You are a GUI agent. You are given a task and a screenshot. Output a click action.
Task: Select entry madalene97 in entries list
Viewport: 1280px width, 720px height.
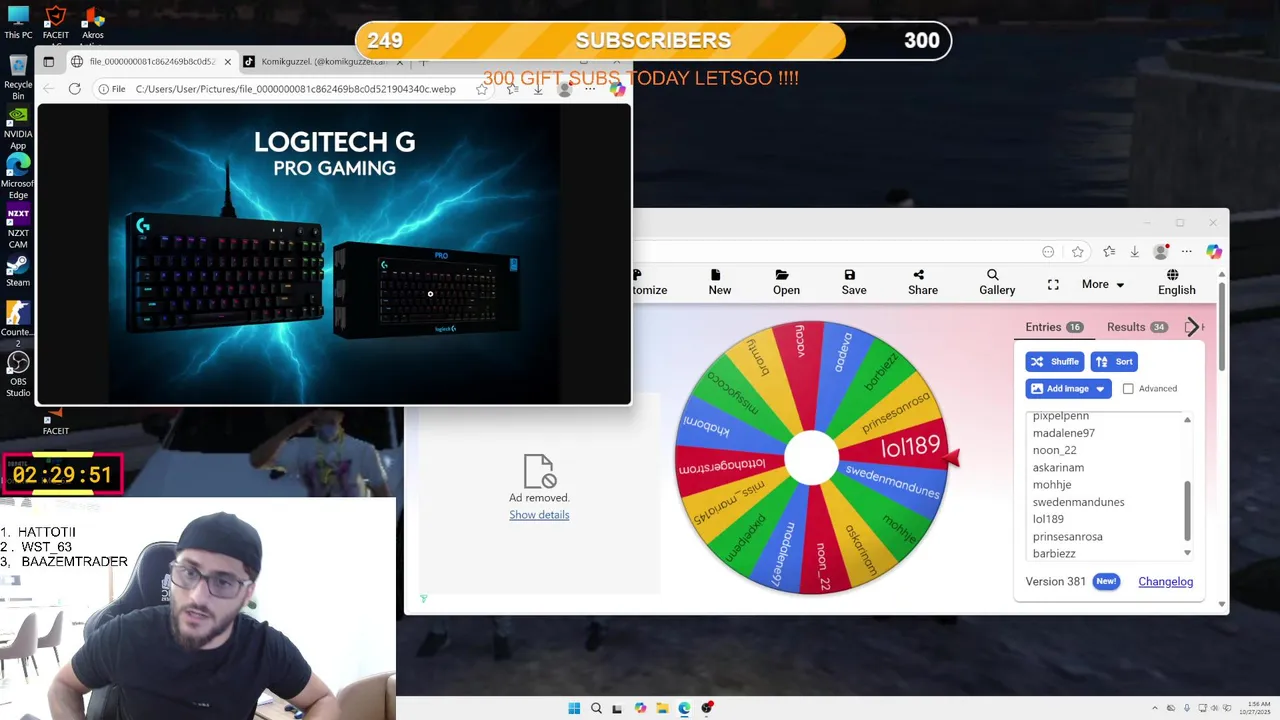click(1063, 433)
